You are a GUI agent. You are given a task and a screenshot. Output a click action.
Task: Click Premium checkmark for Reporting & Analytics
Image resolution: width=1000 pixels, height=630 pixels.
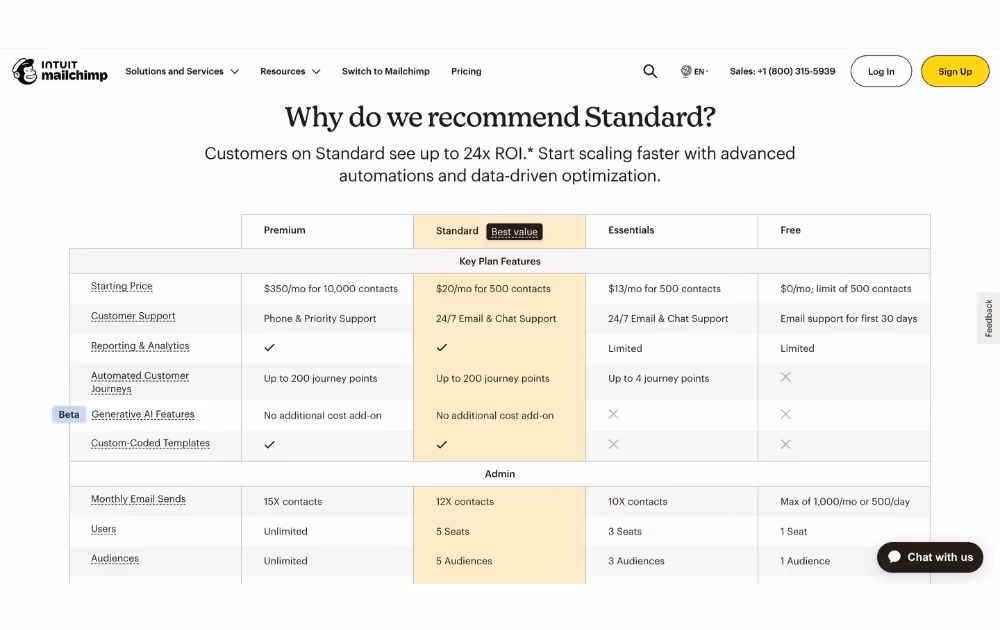270,348
